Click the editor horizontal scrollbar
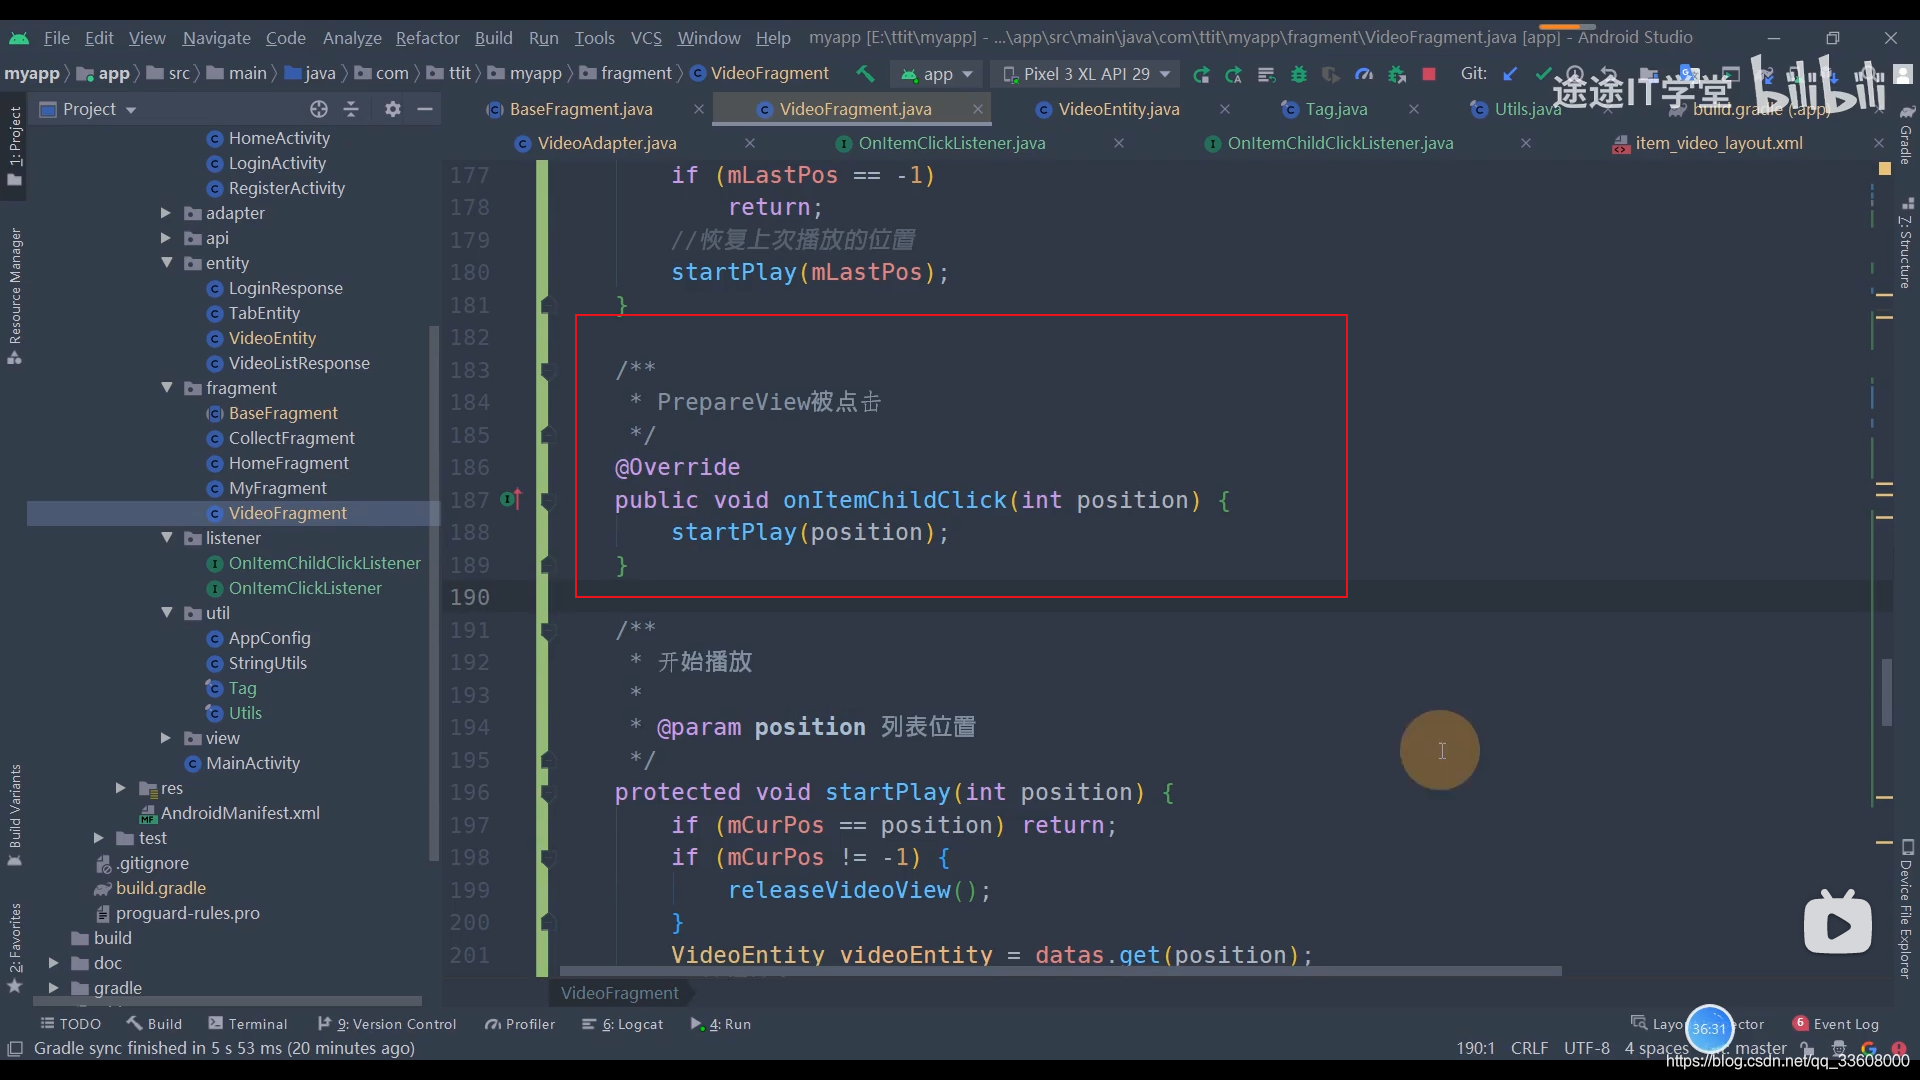Image resolution: width=1920 pixels, height=1080 pixels. point(1060,971)
